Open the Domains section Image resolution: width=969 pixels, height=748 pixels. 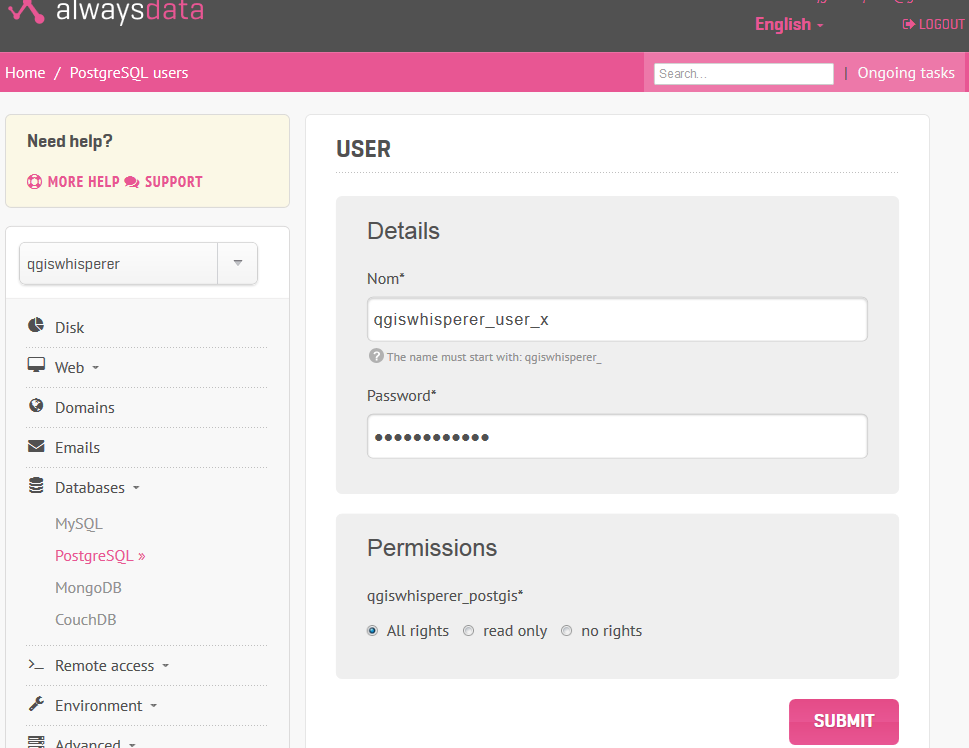[85, 408]
